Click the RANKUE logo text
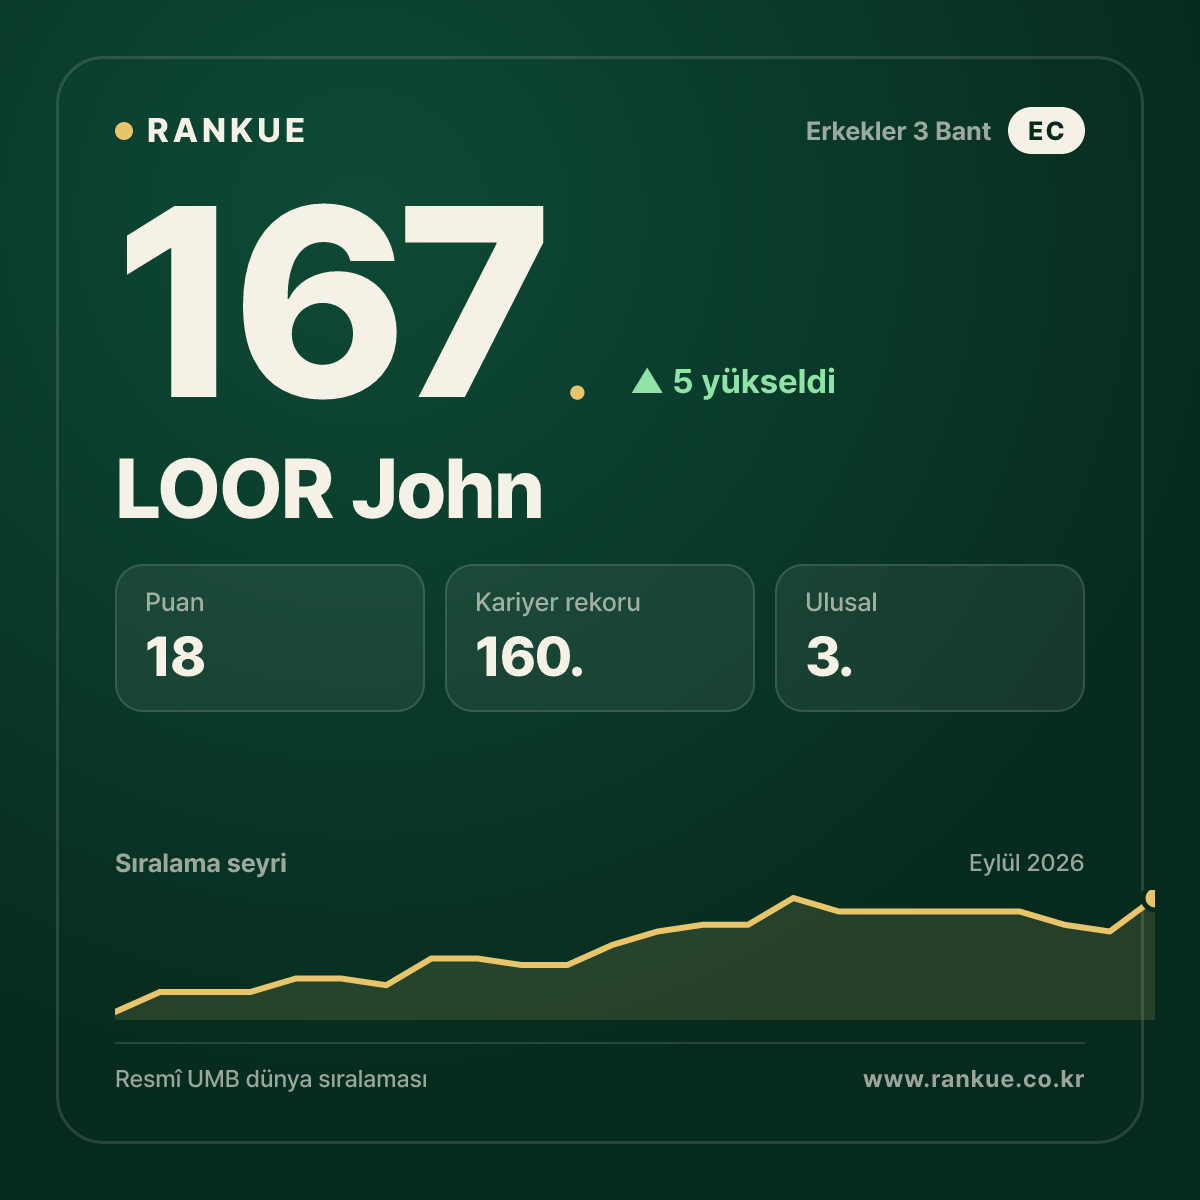1200x1200 pixels. pos(226,131)
